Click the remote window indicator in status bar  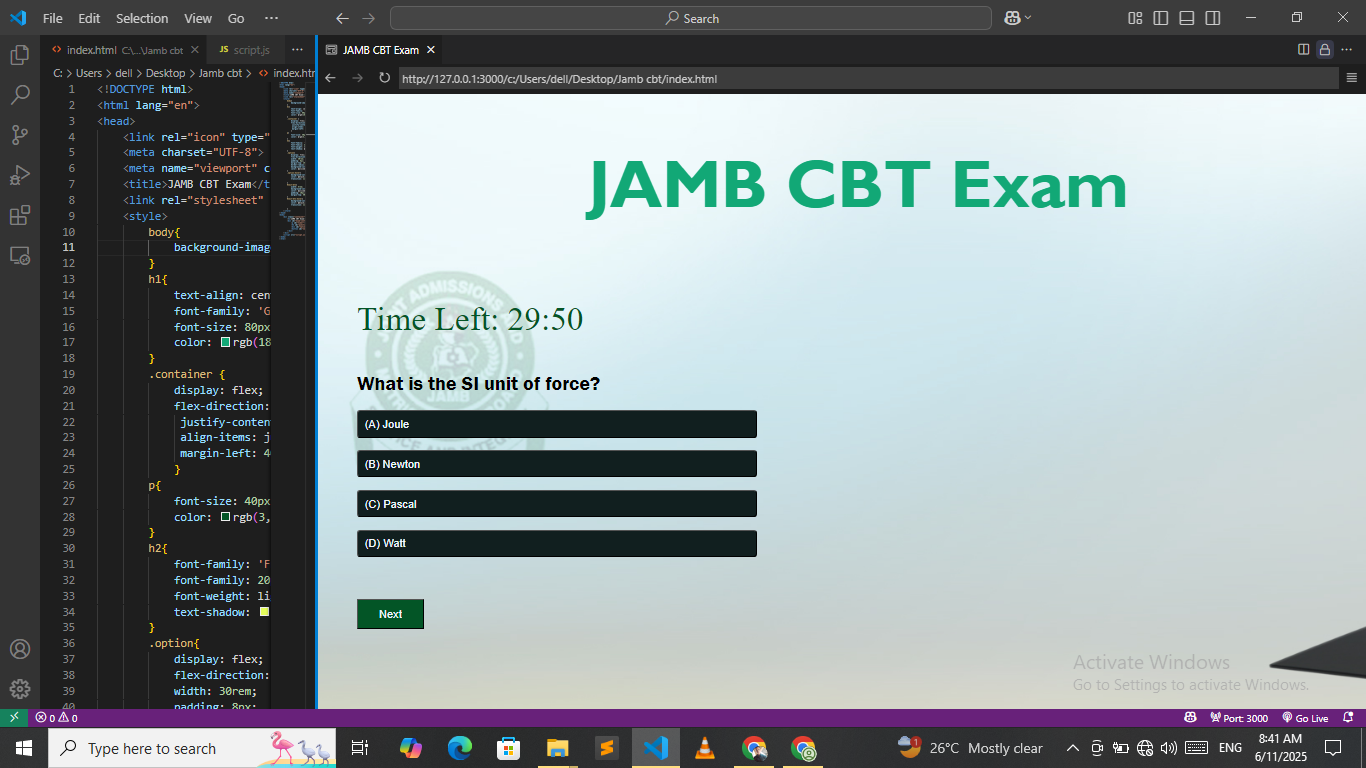(x=13, y=718)
